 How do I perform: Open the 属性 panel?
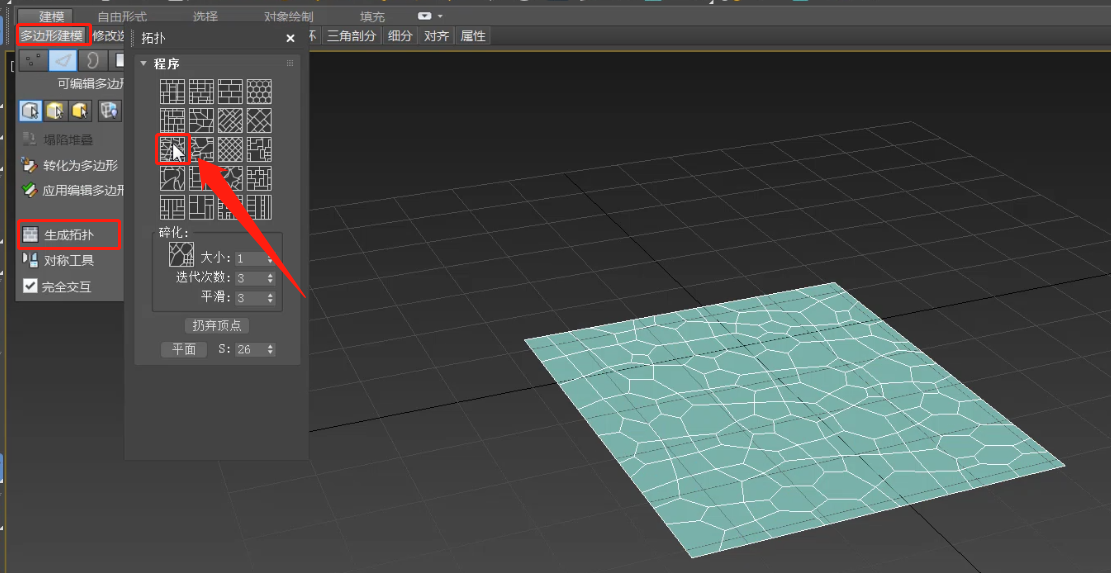tap(473, 35)
